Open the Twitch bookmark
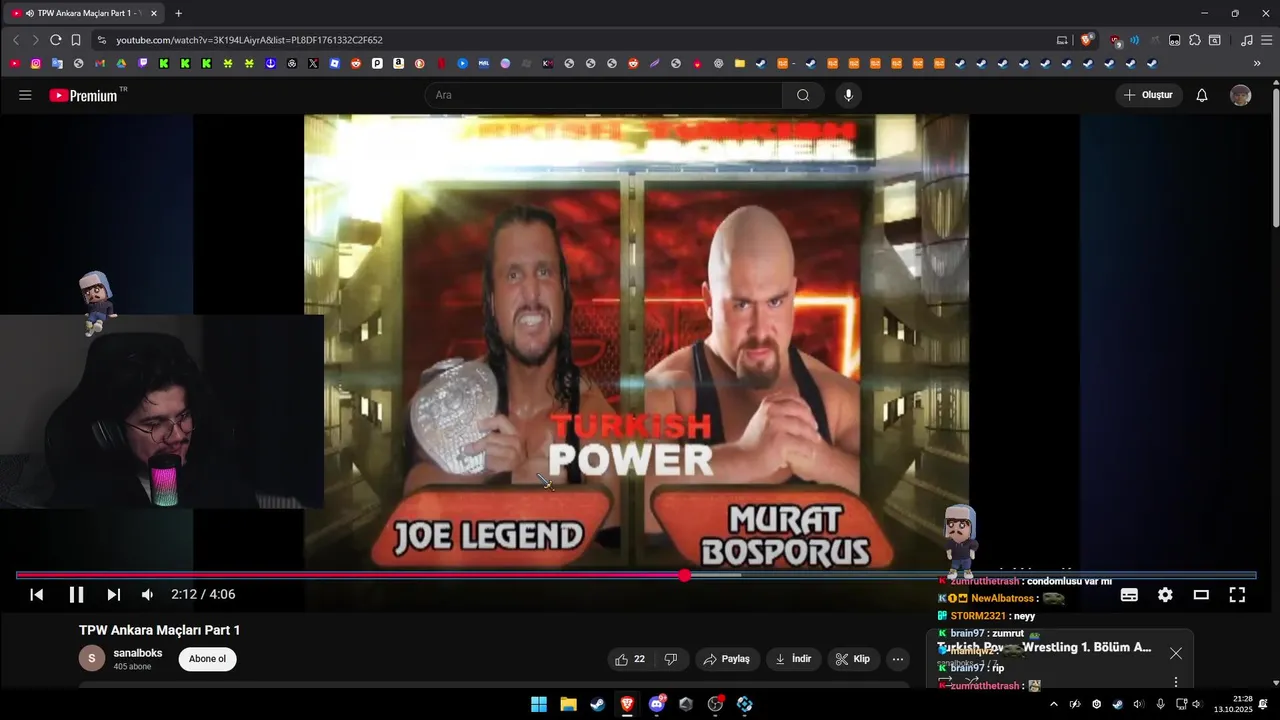This screenshot has width=1280, height=720. (143, 63)
